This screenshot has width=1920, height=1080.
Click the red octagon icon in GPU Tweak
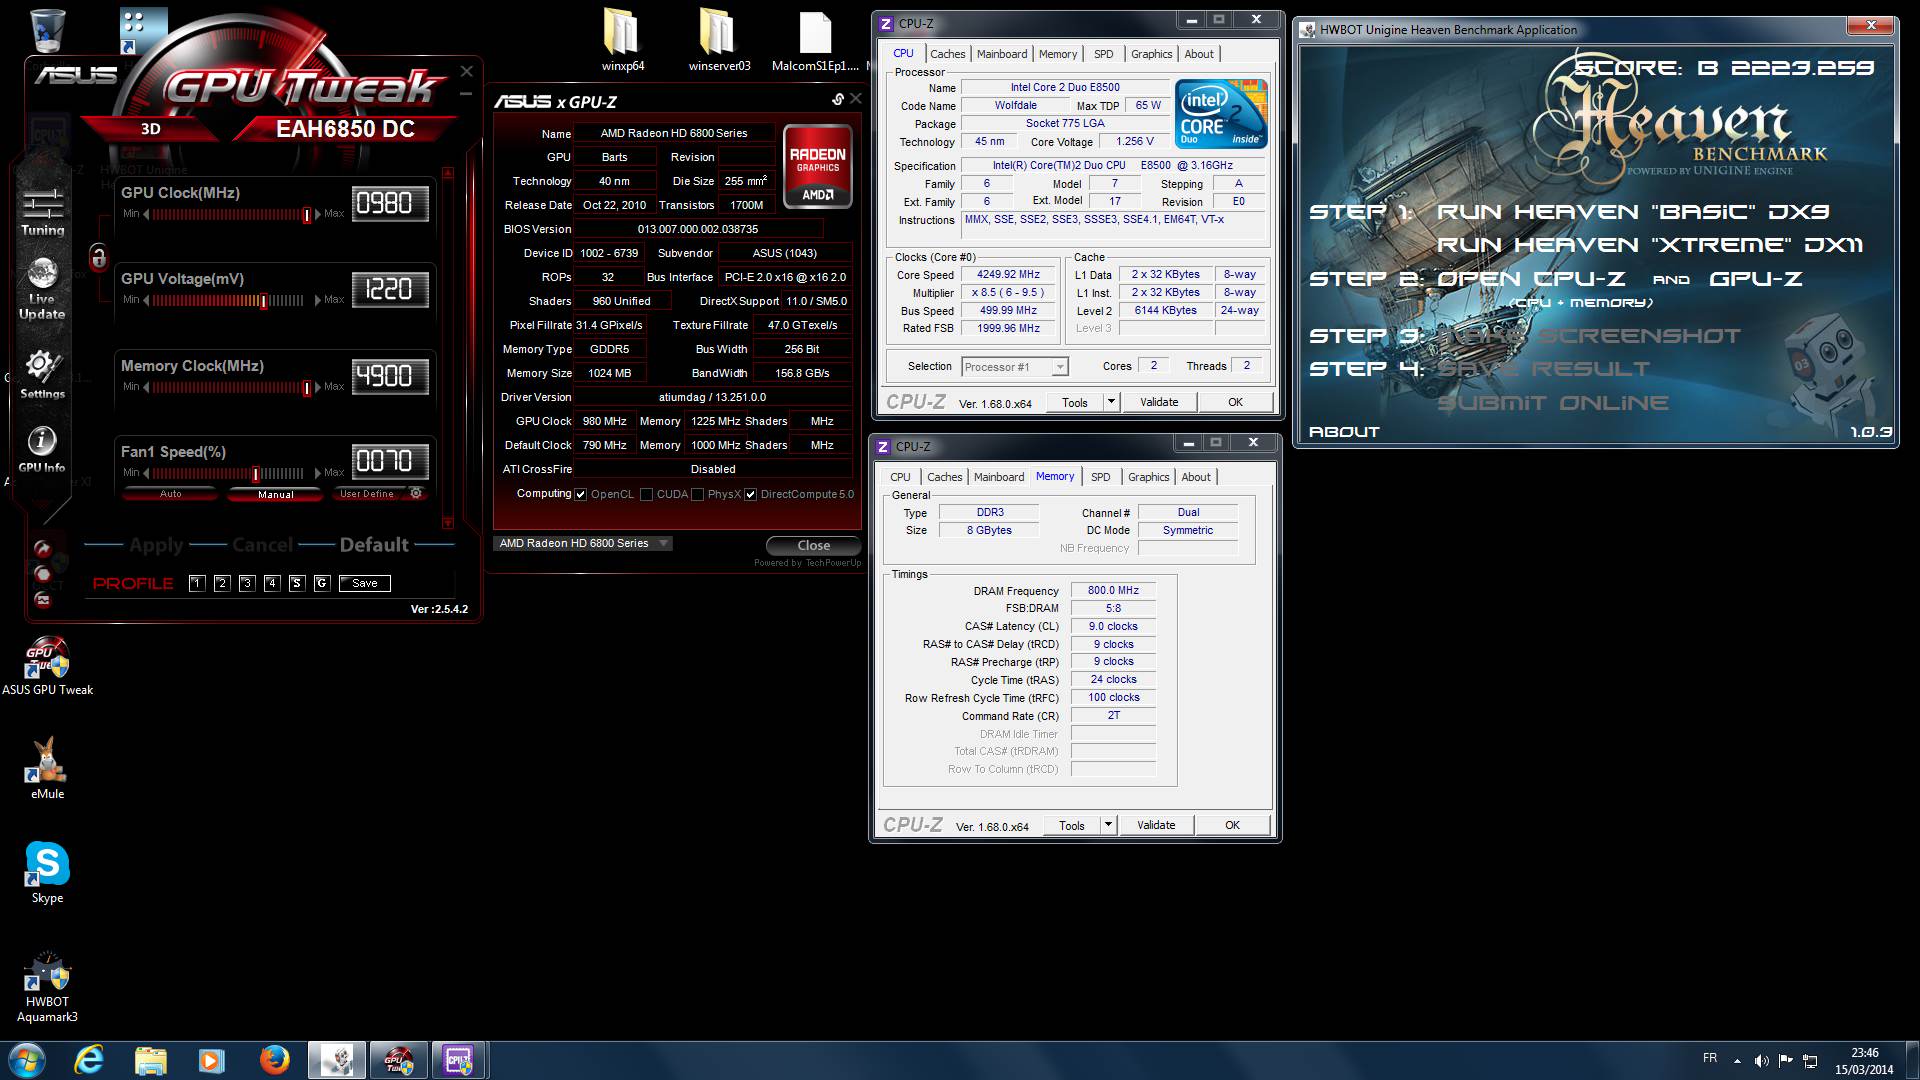coord(42,573)
